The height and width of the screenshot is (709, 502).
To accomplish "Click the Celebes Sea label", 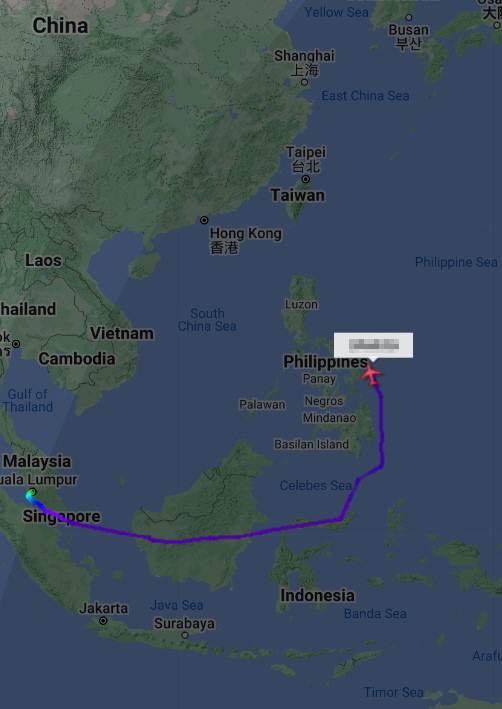I will [316, 486].
